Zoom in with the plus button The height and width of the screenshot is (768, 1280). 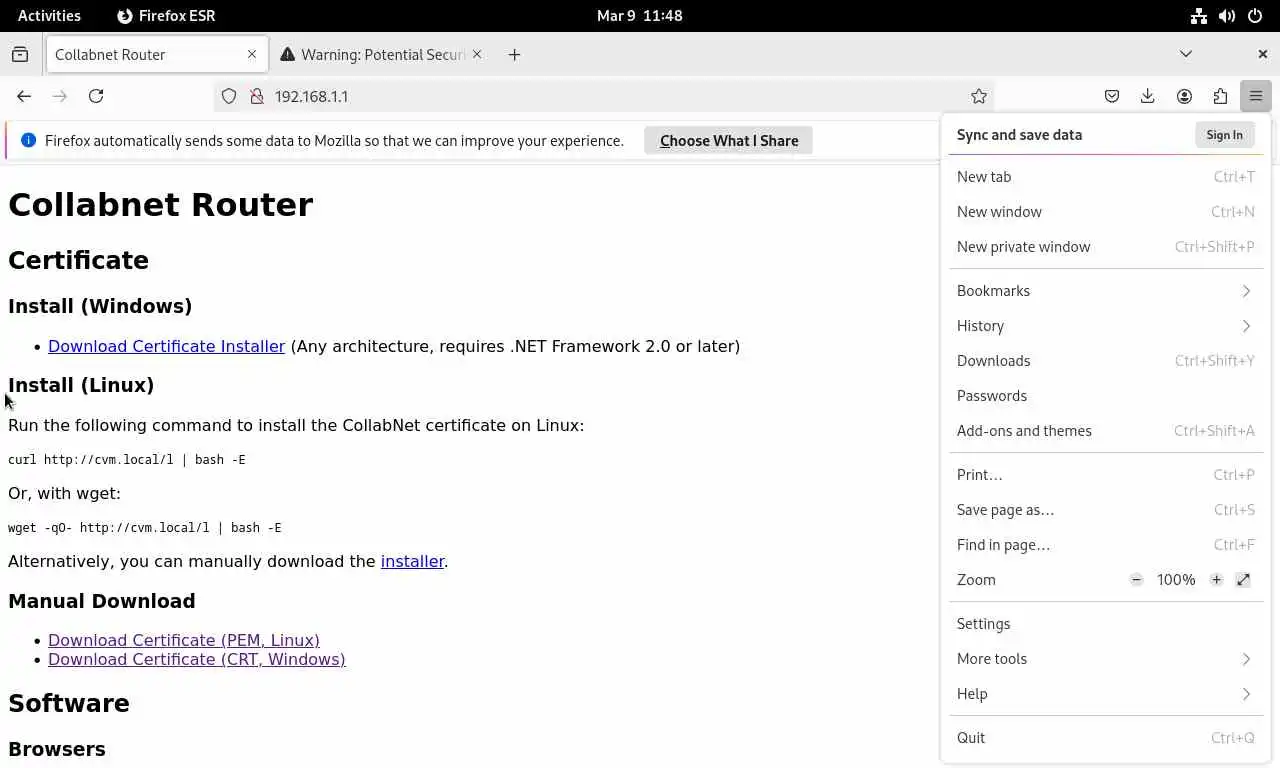point(1216,580)
